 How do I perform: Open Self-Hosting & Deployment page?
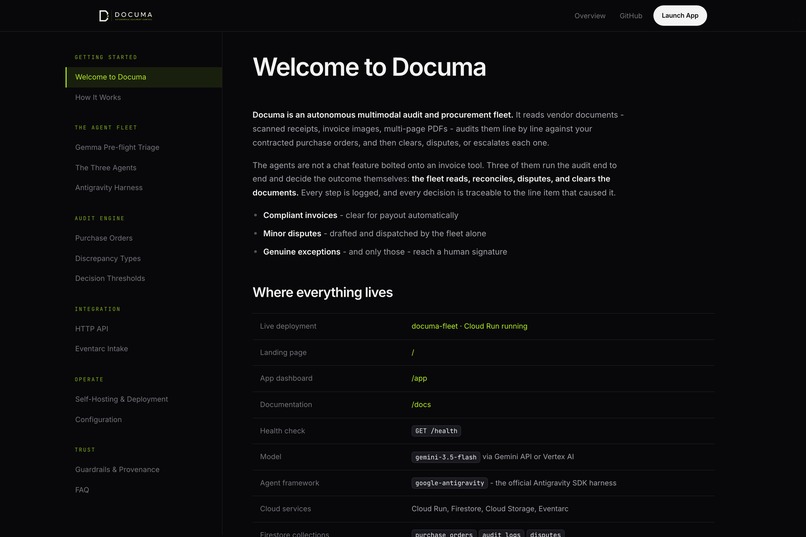[121, 399]
